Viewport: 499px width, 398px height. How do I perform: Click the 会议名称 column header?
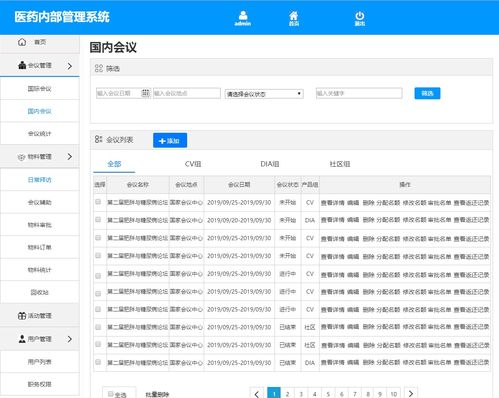pyautogui.click(x=138, y=185)
